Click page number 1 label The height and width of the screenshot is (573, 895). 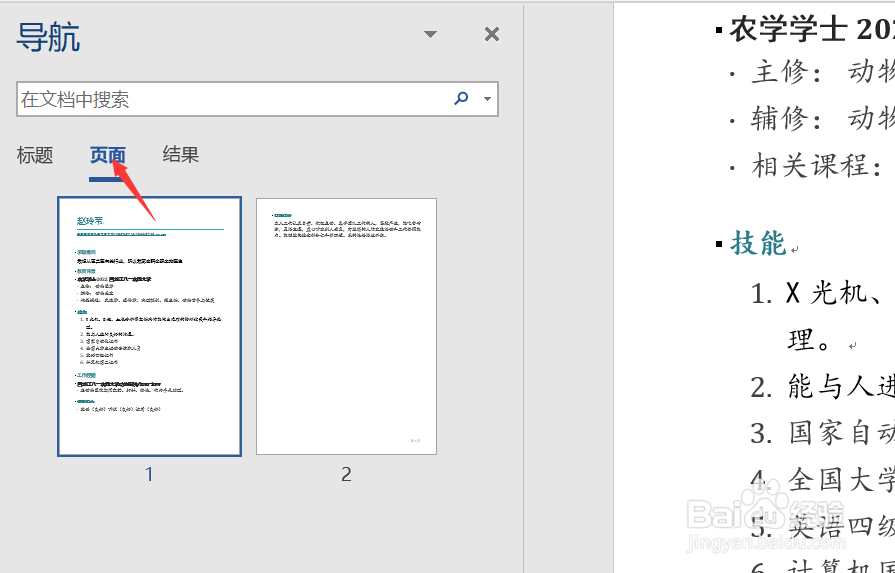coord(149,474)
